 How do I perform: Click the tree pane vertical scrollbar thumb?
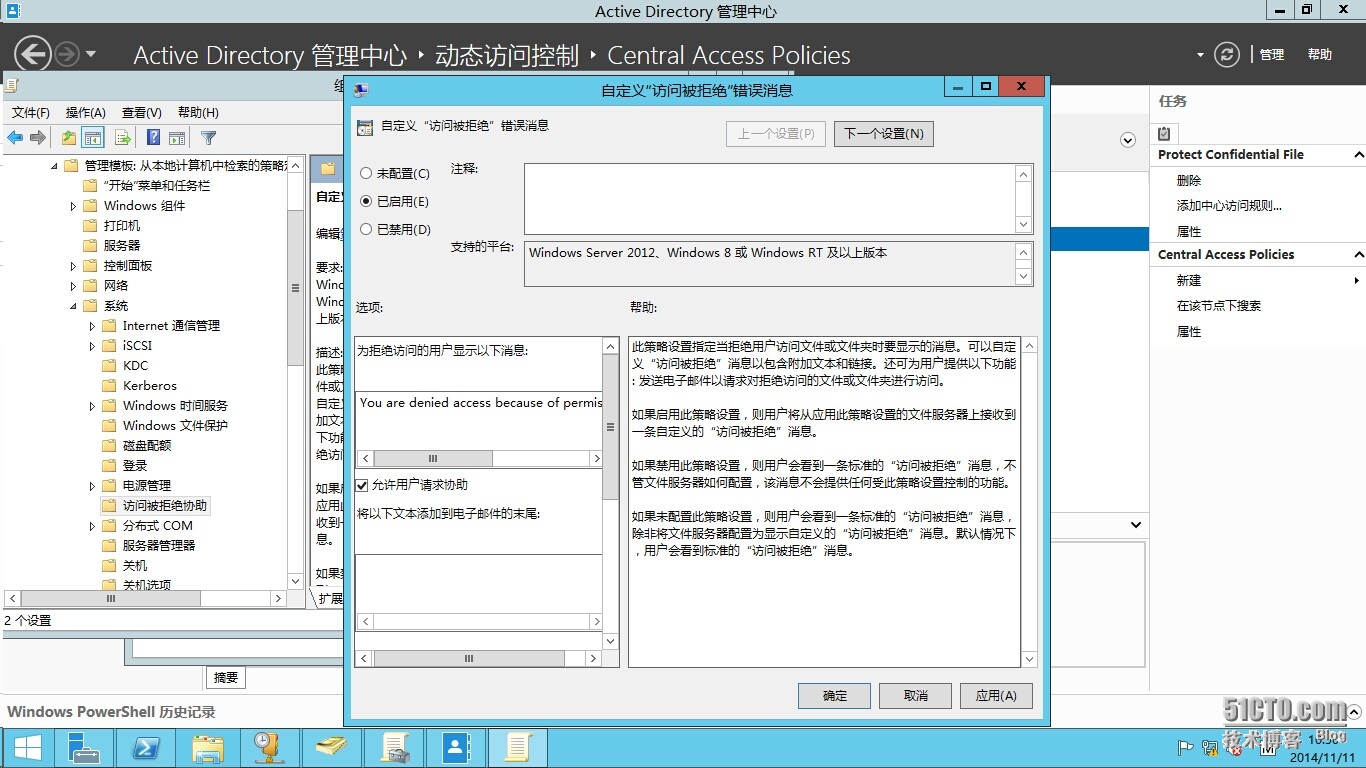(x=294, y=288)
